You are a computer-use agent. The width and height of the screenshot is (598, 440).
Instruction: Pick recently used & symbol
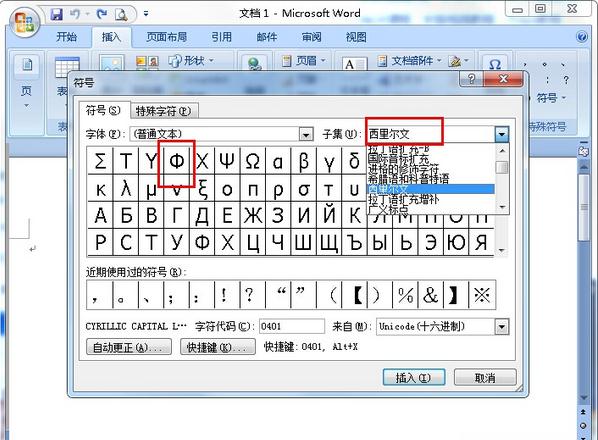[x=431, y=295]
